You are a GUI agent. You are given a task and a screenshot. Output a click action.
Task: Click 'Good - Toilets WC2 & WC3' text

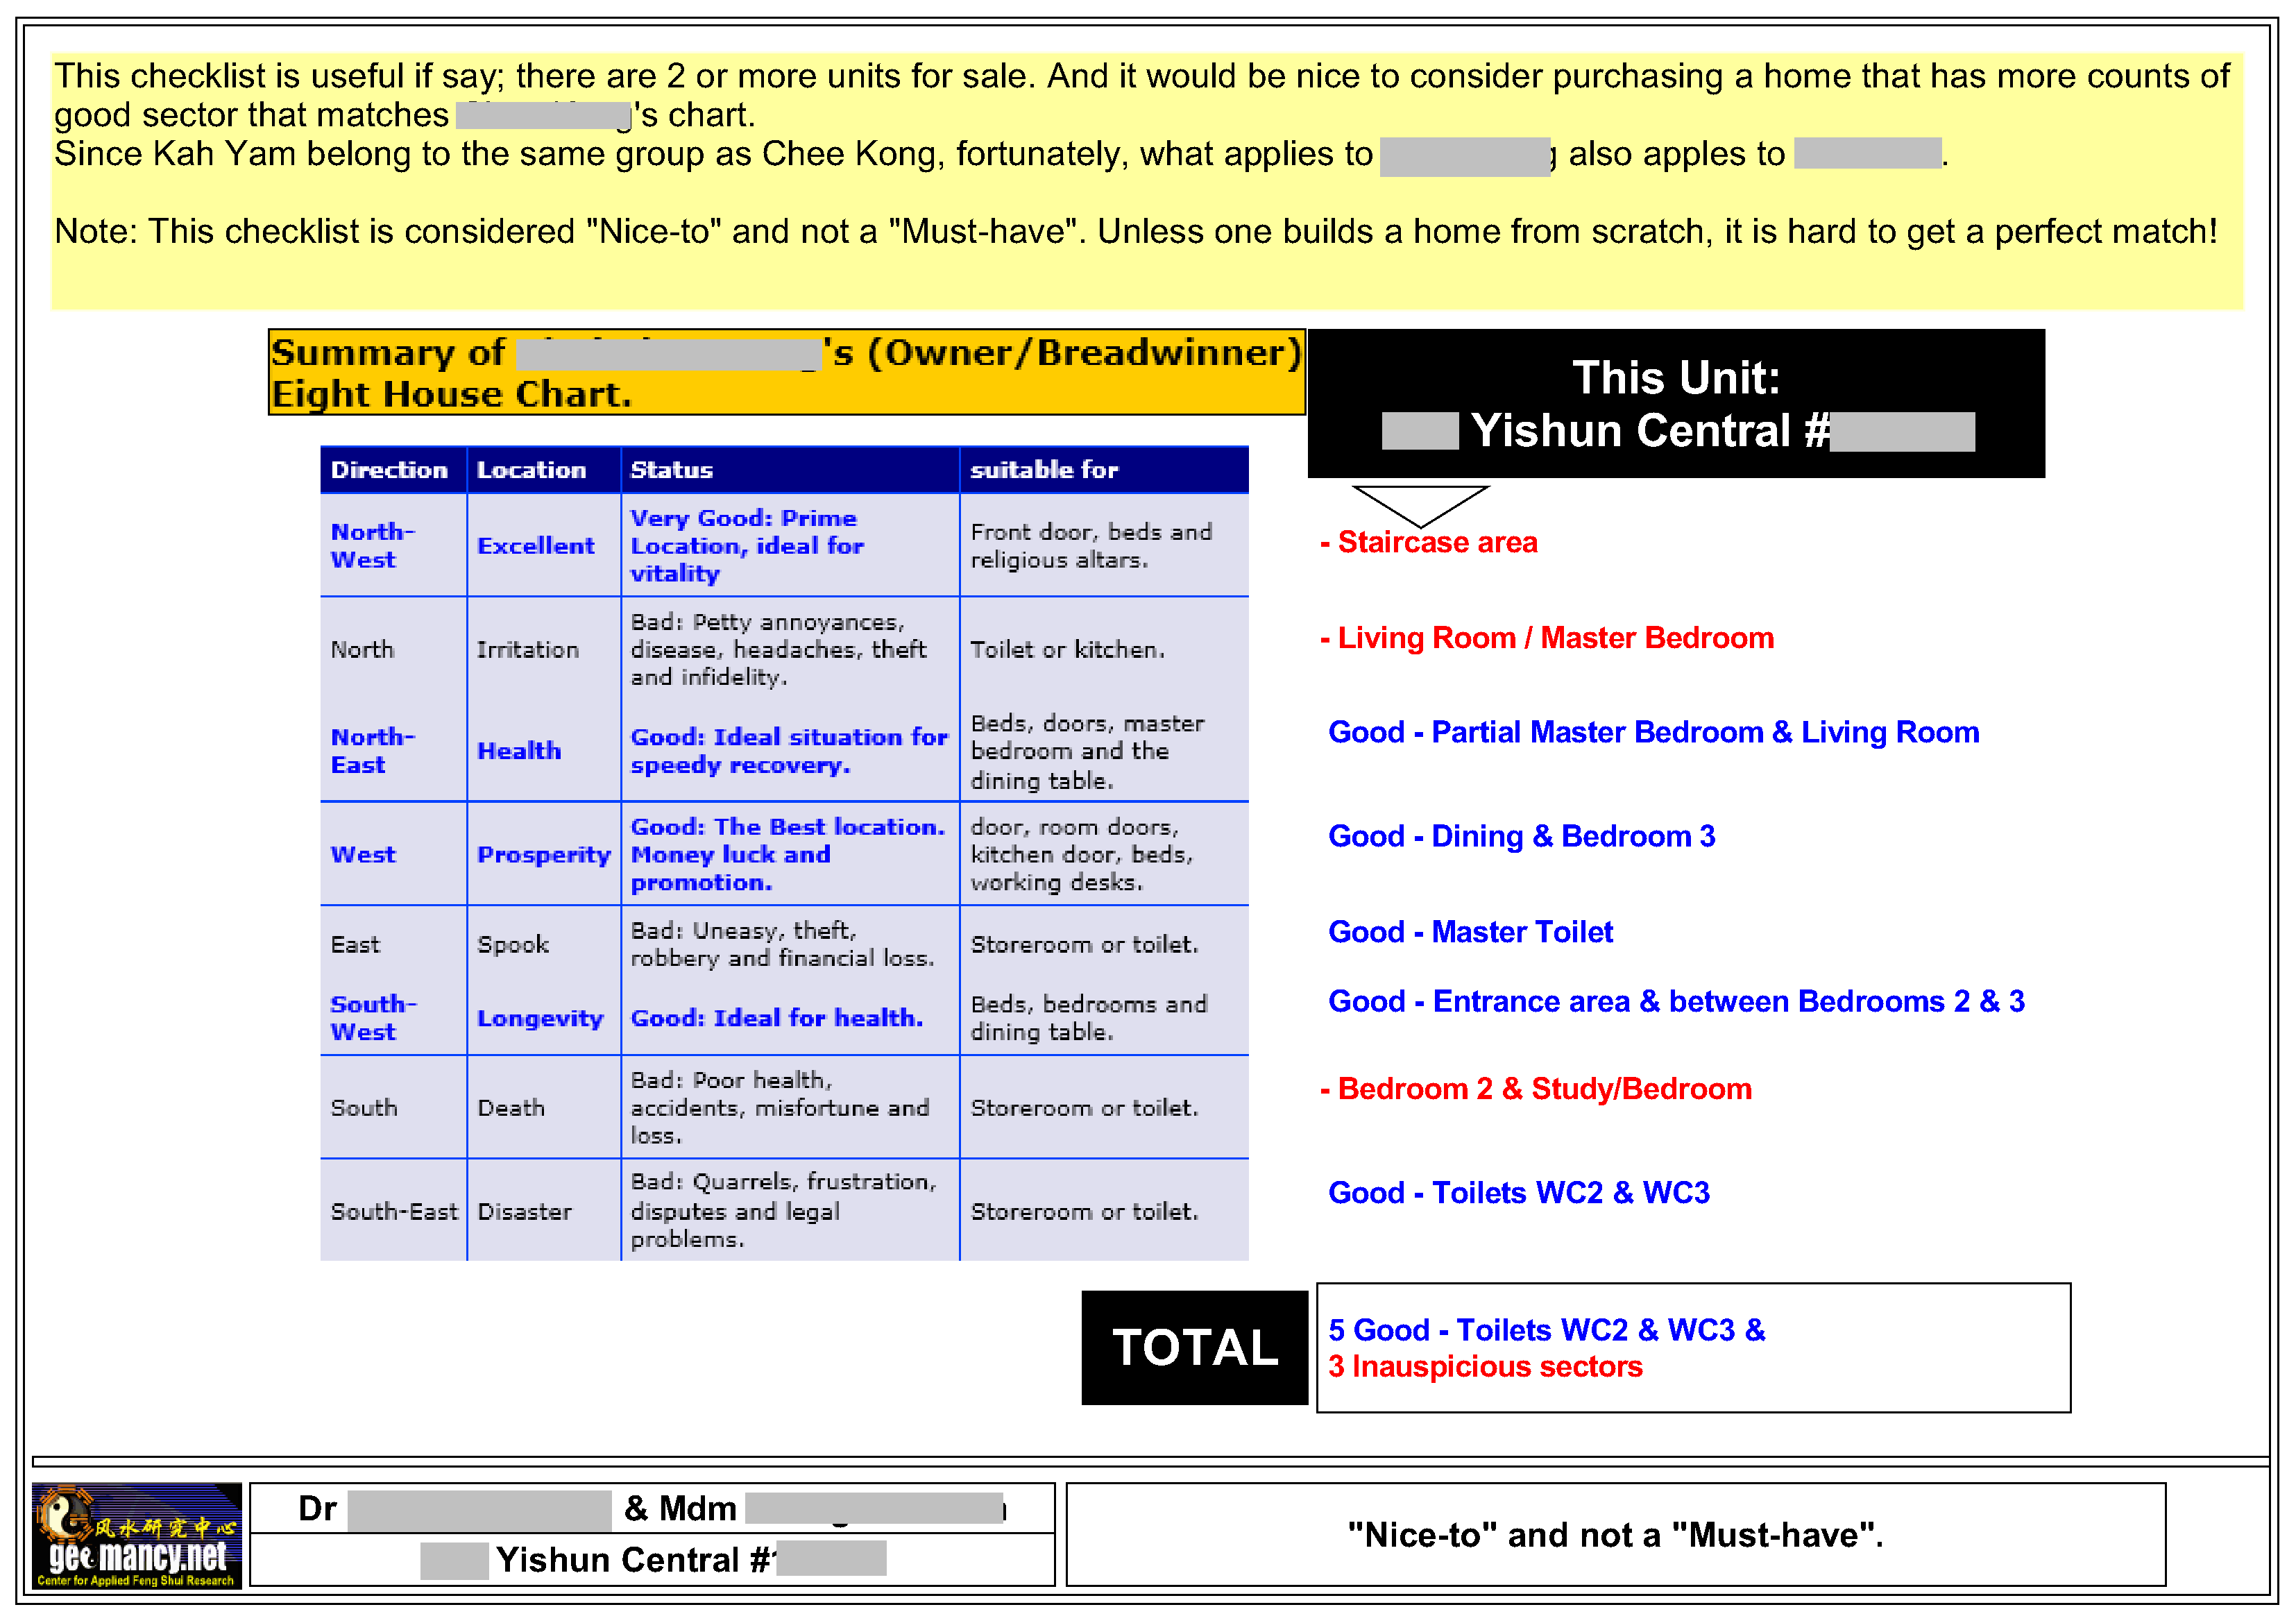pyautogui.click(x=1518, y=1193)
